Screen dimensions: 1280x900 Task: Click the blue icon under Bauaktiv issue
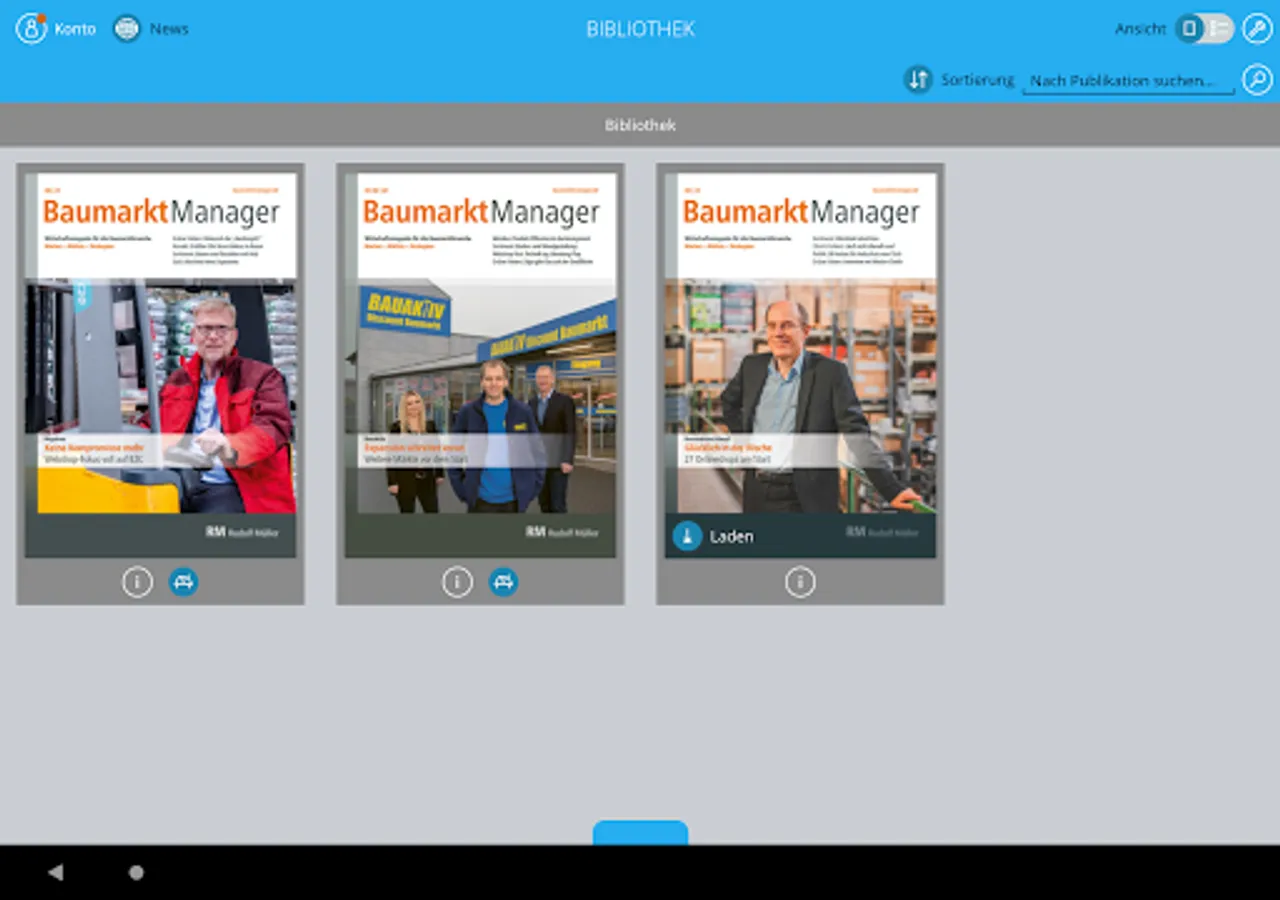tap(503, 582)
